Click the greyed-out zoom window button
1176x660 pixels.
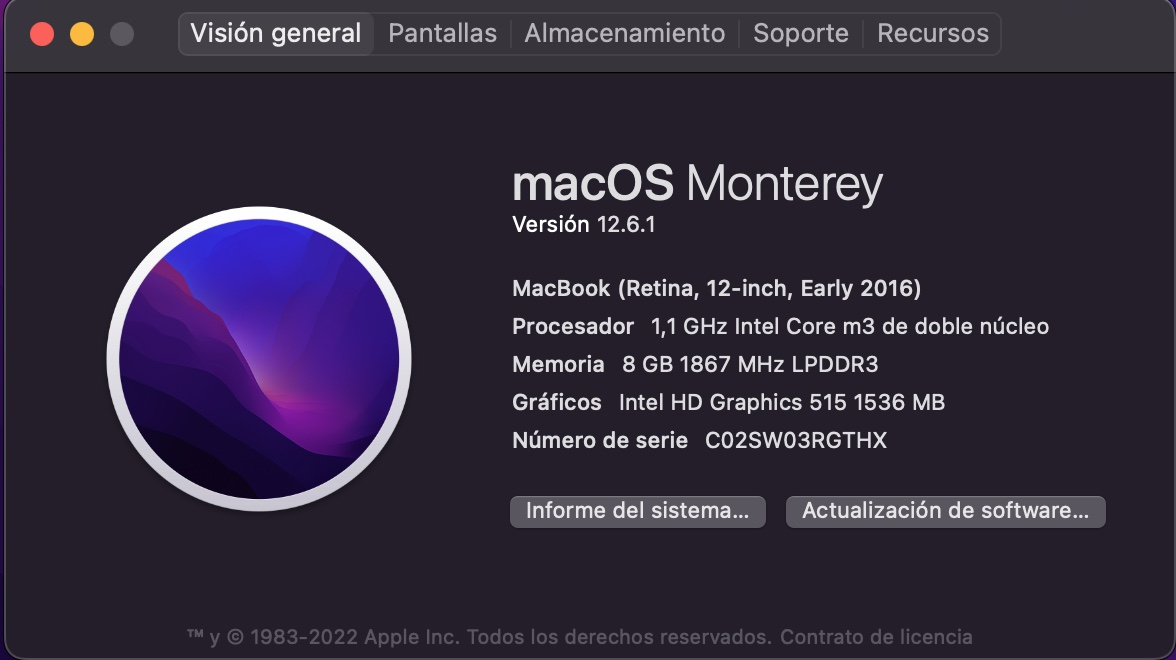[x=122, y=34]
